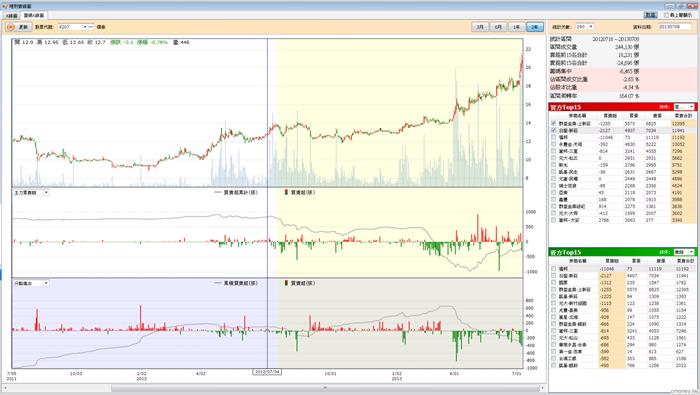
Task: Set chart range to 3月
Action: [480, 27]
